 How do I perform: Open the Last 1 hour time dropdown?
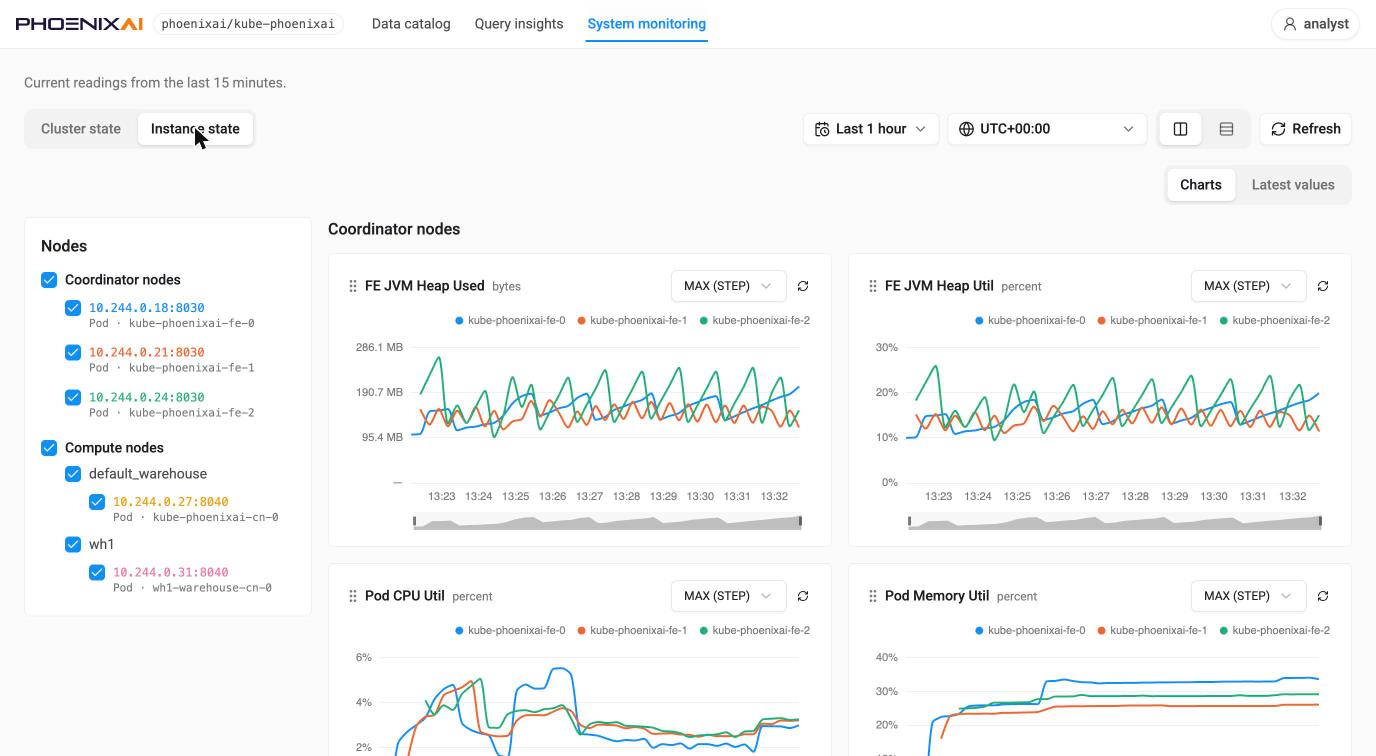[871, 129]
